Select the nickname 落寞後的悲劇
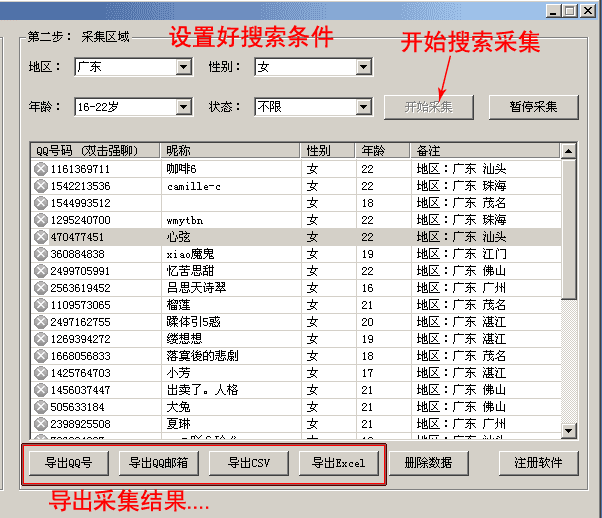The width and height of the screenshot is (602, 518). (202, 356)
